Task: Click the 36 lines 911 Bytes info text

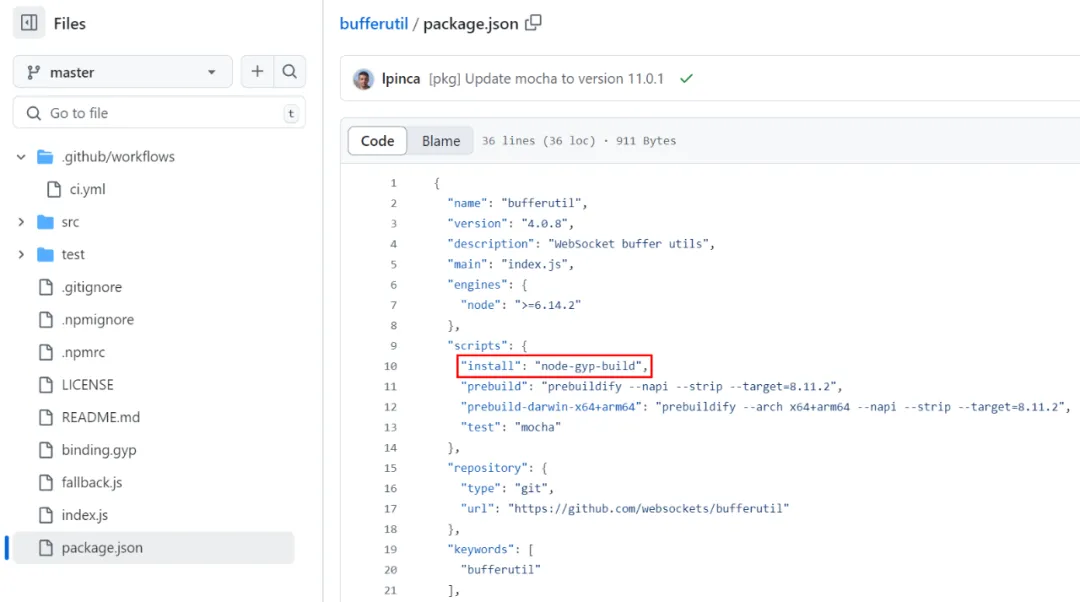Action: 579,141
